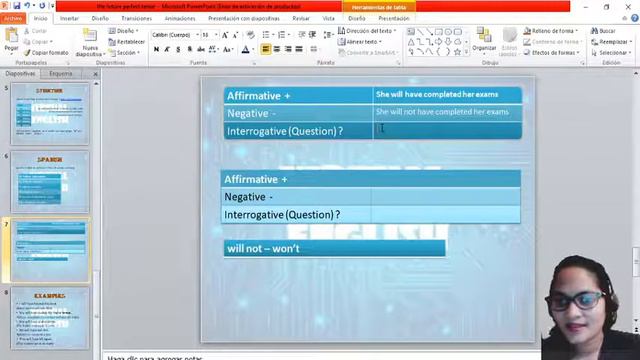Open the Vista ribbon tab
This screenshot has width=640, height=360.
[x=328, y=18]
